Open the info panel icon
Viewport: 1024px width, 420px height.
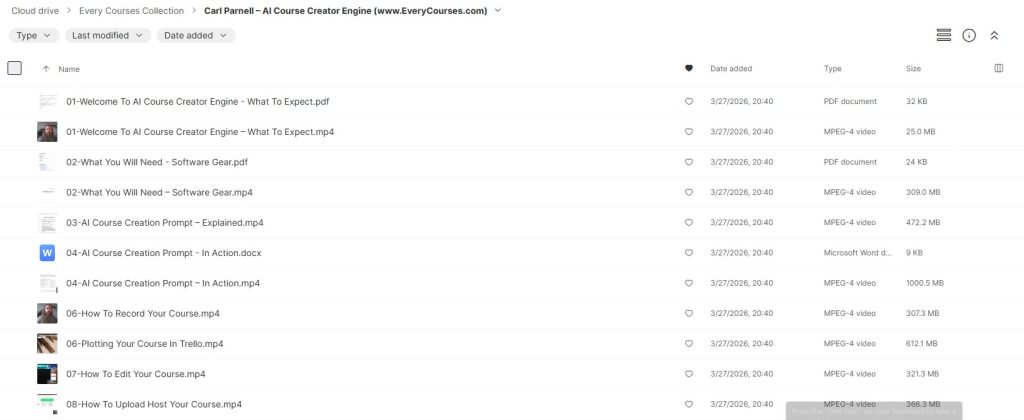click(x=969, y=35)
